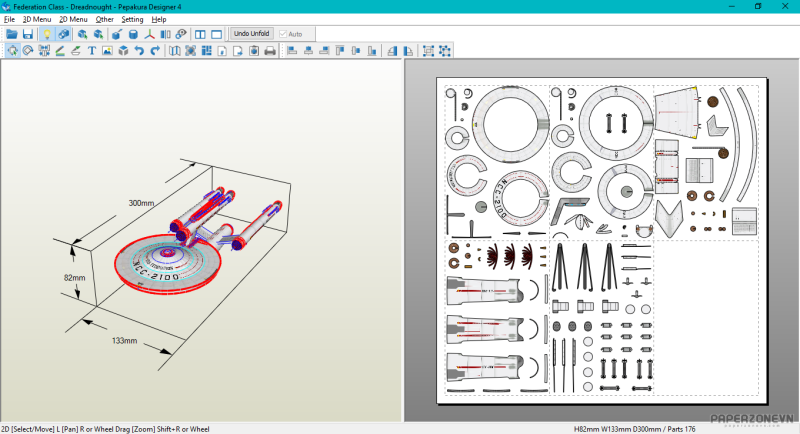Switch to the single-pane window view
Screen dimensions: 800x434
pyautogui.click(x=216, y=34)
